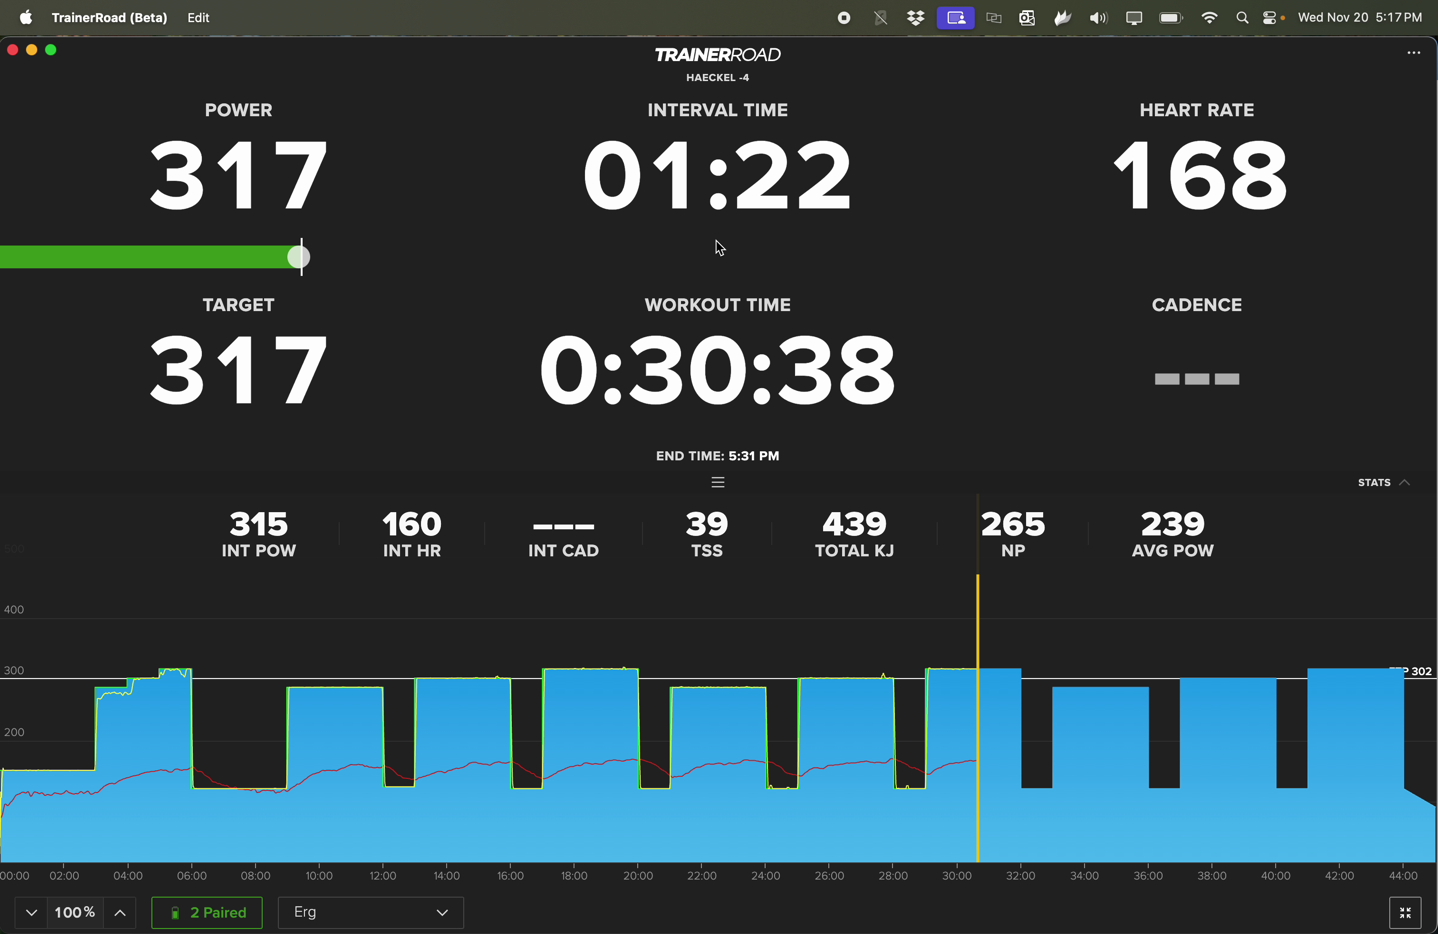Viewport: 1438px width, 934px height.
Task: Click the WORKOUT TIME 0:30:38 readout
Action: point(718,371)
